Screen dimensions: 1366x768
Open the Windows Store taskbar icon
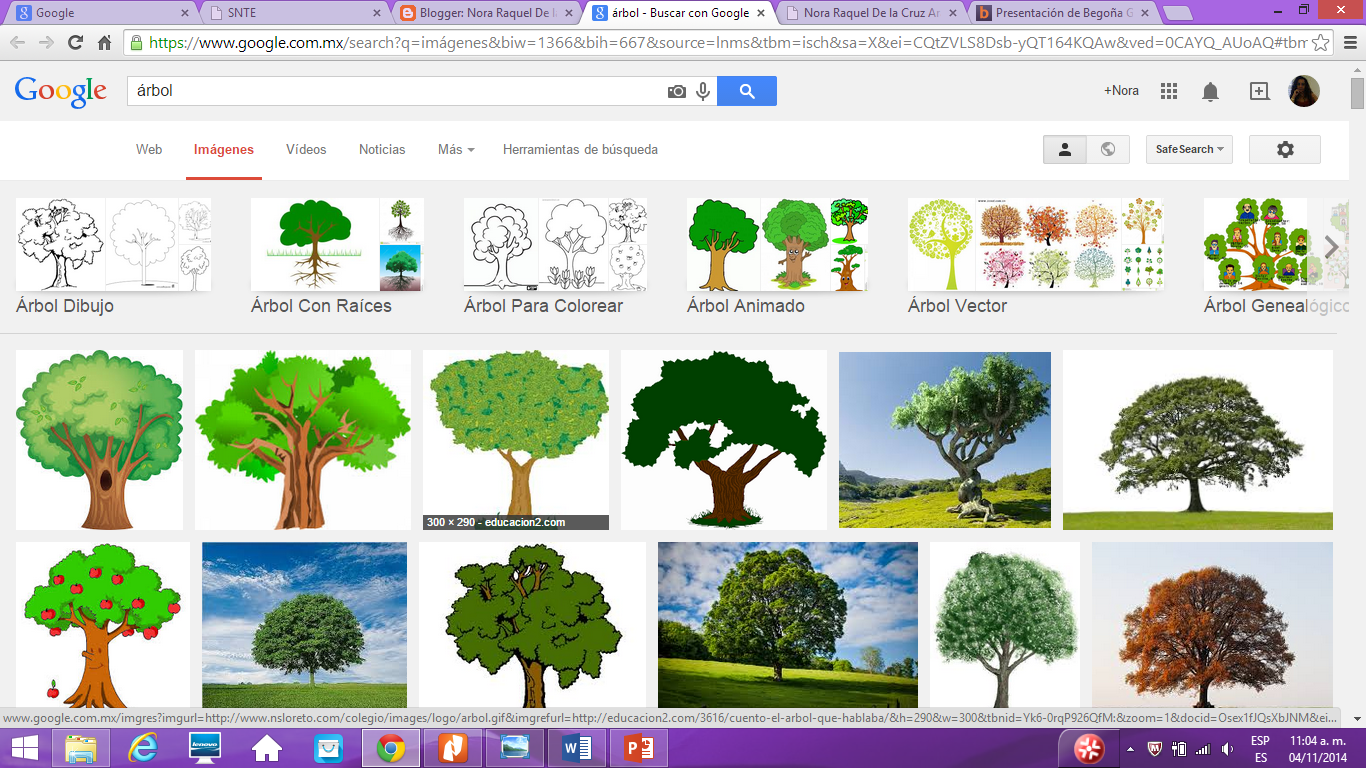pyautogui.click(x=328, y=748)
